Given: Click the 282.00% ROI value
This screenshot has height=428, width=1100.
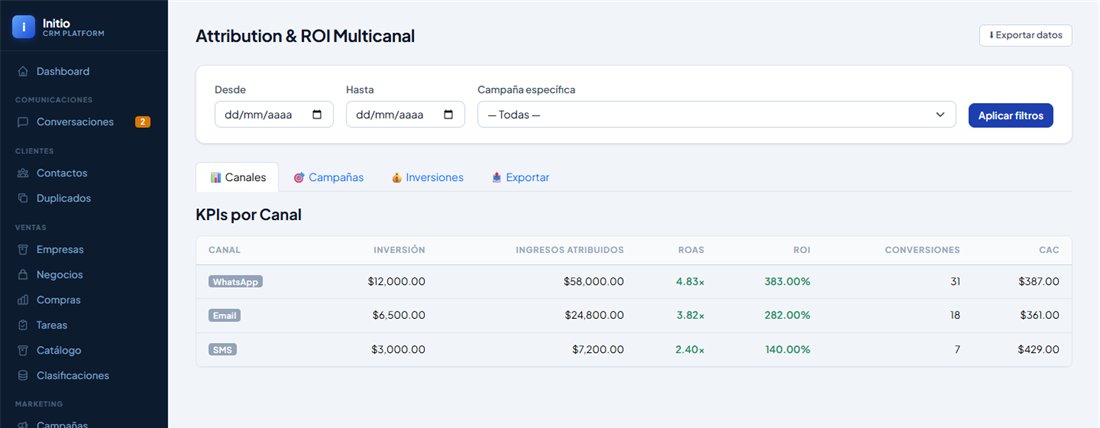Looking at the screenshot, I should pos(787,316).
